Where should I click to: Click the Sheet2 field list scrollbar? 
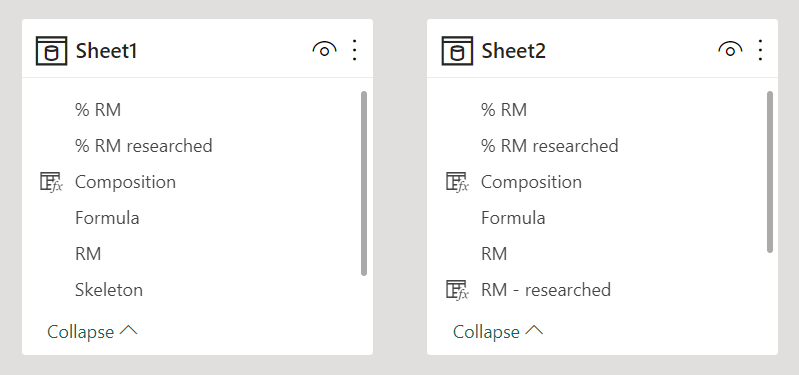(769, 172)
